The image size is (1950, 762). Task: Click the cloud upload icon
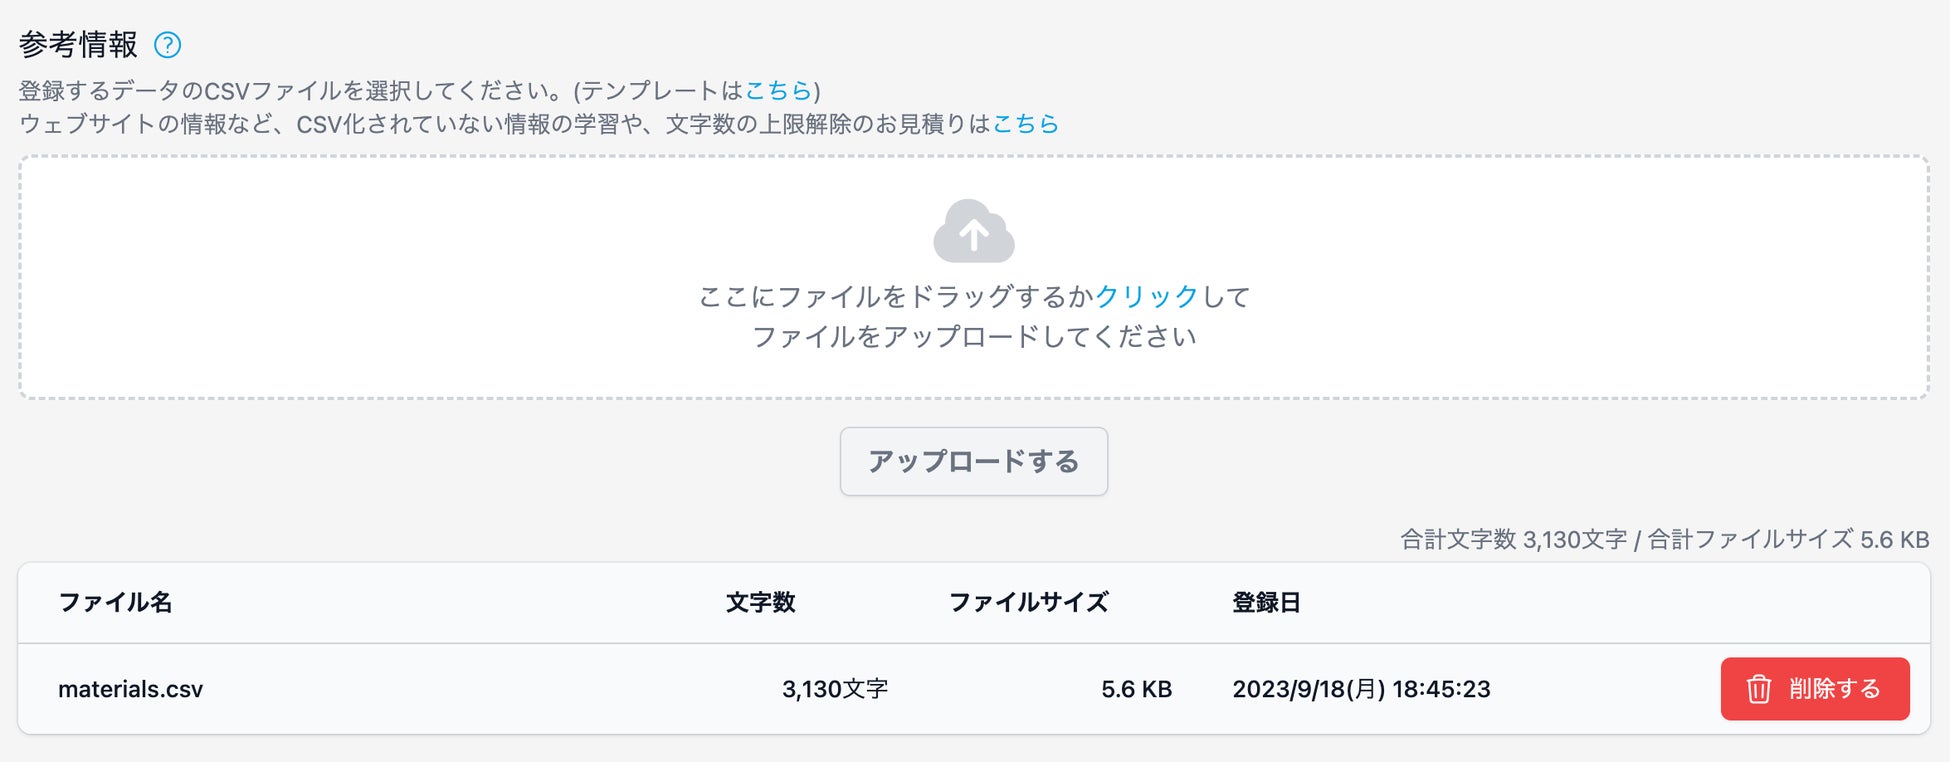pos(974,232)
